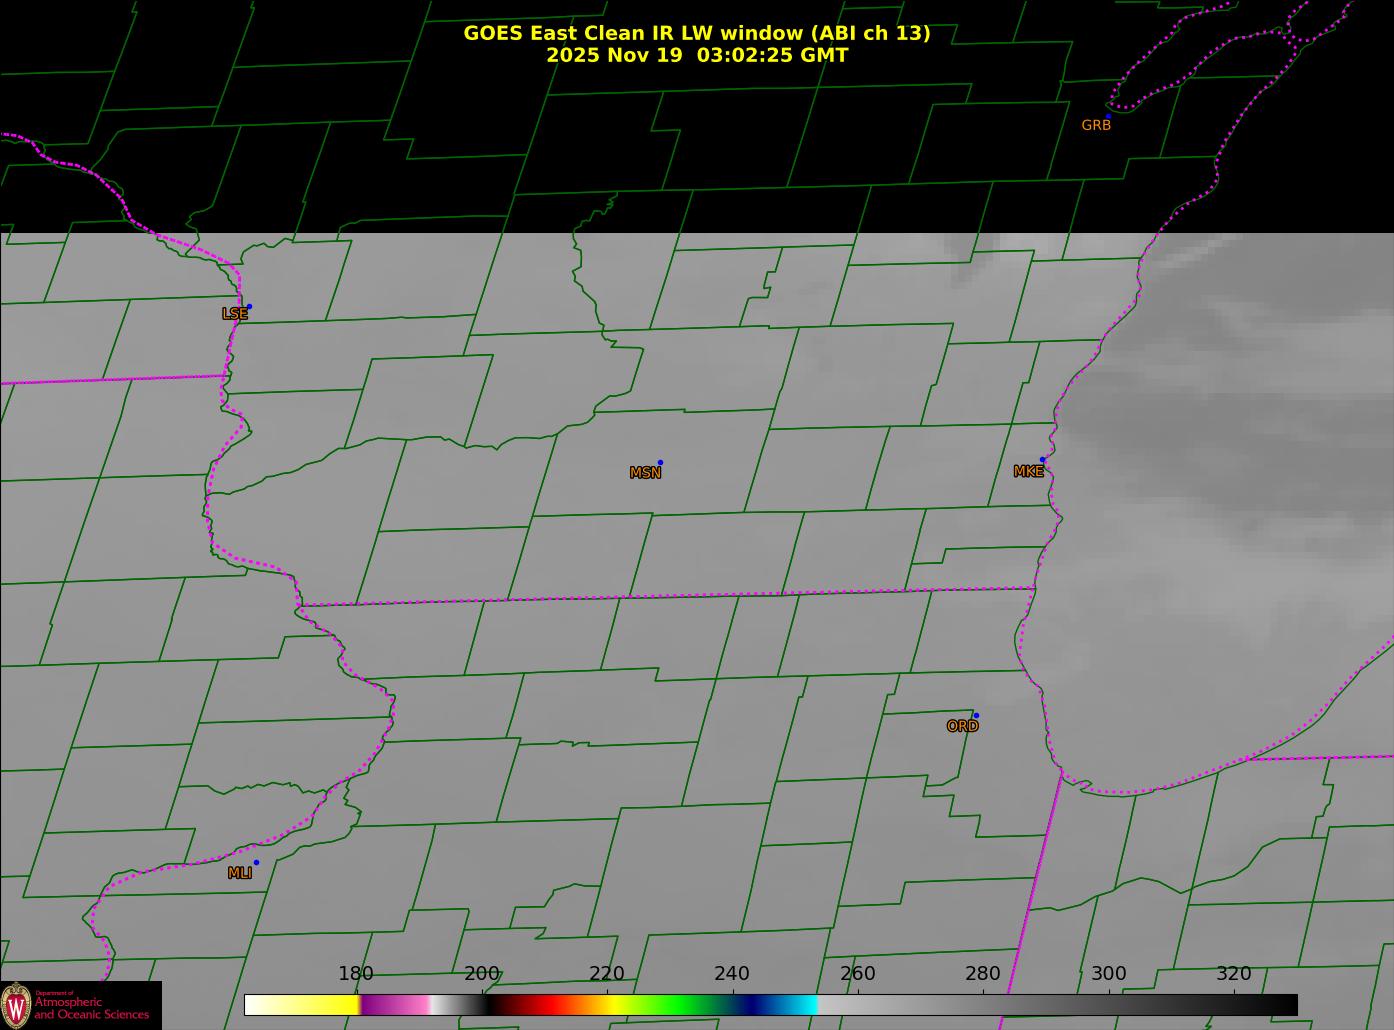Click the blue station dot at ORD
1394x1030 pixels.
tap(976, 716)
